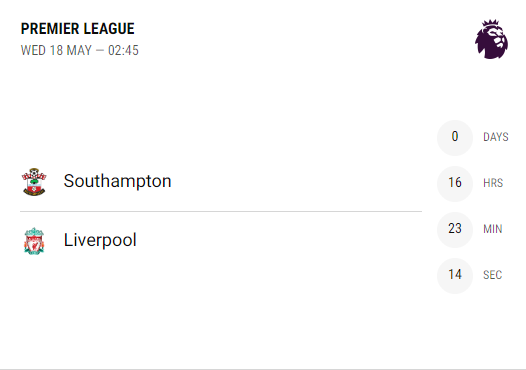This screenshot has width=526, height=370.
Task: Click the HRS label
Action: [x=493, y=183]
